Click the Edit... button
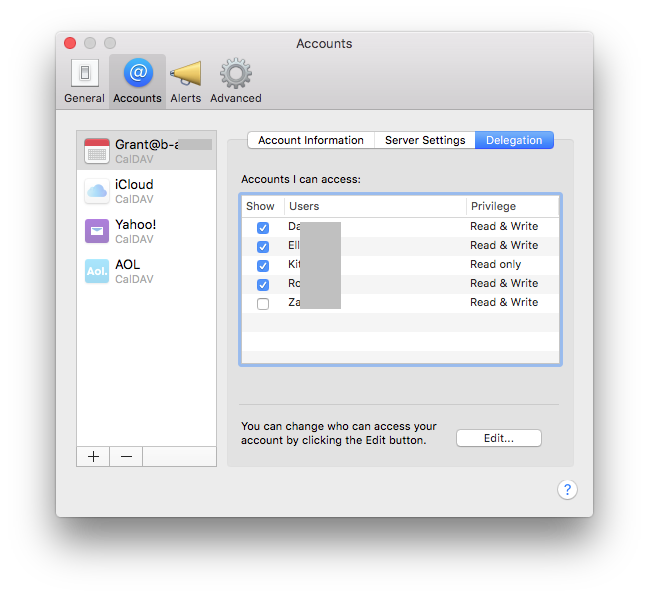This screenshot has width=649, height=597. tap(499, 438)
